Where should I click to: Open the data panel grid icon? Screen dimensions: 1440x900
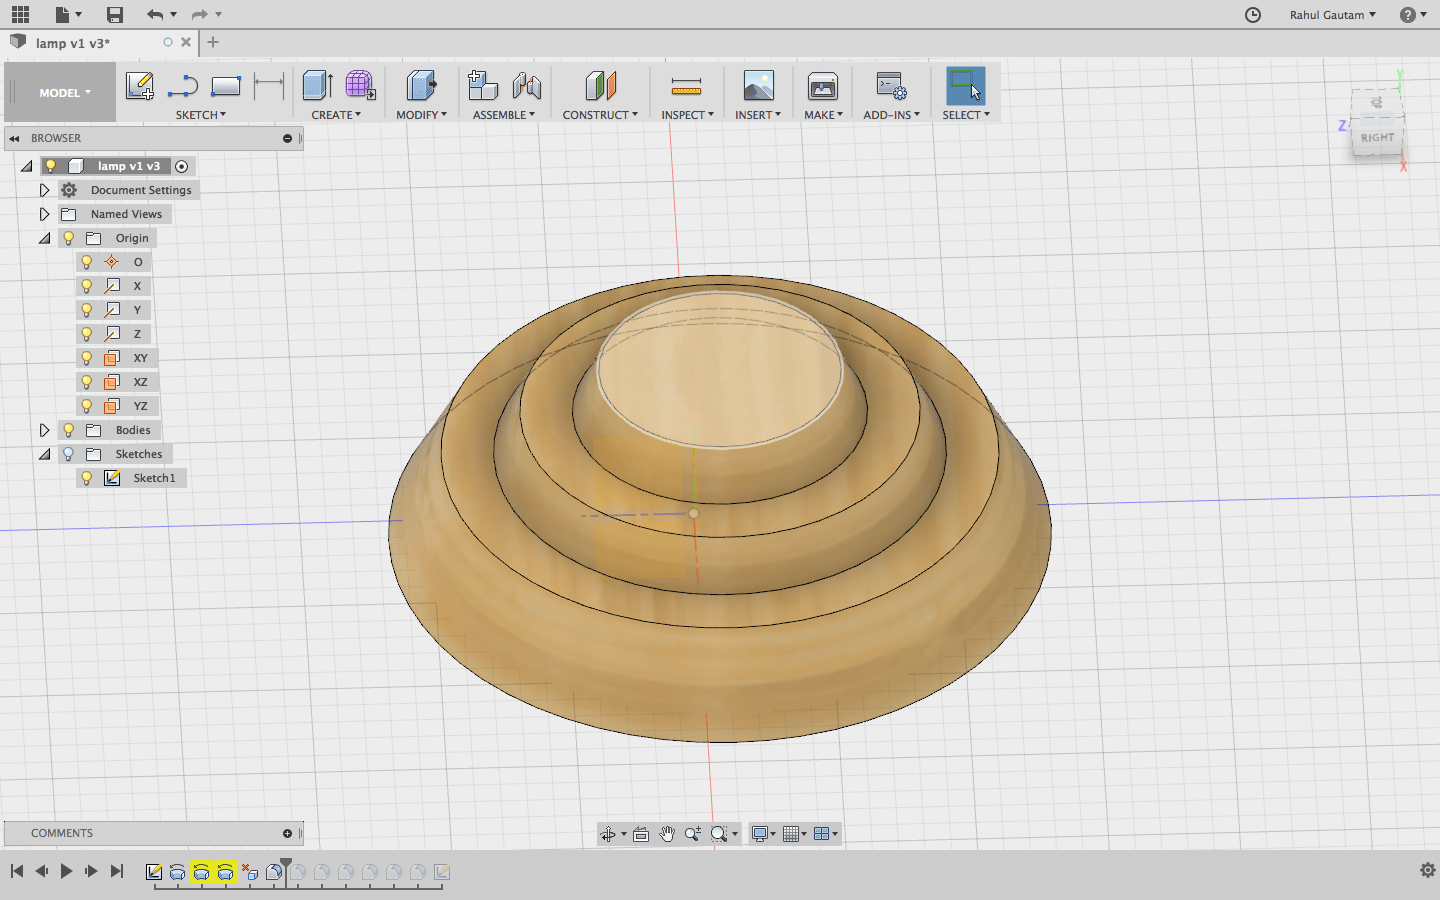pyautogui.click(x=20, y=14)
